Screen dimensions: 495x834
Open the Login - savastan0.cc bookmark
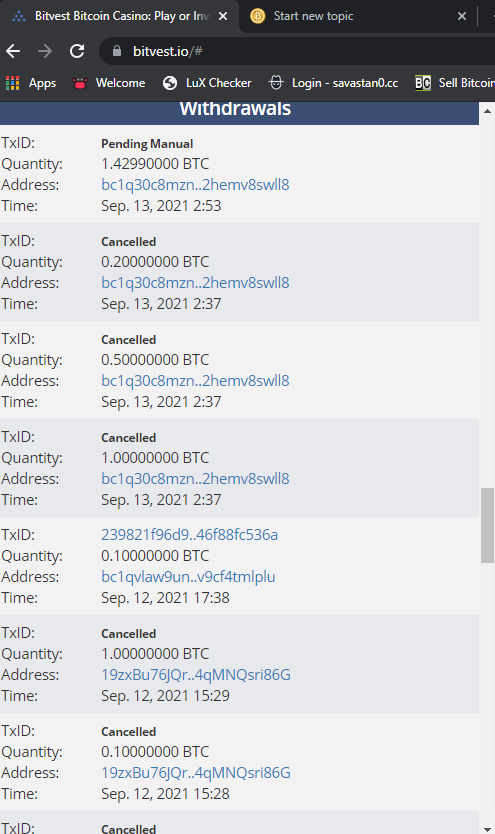(334, 83)
